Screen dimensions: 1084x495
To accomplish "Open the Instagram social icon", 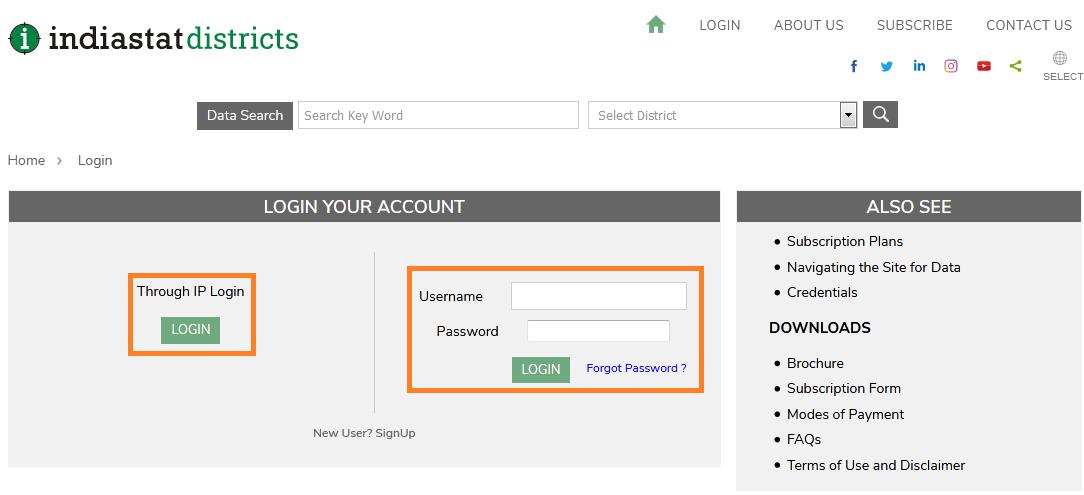I will (x=951, y=66).
